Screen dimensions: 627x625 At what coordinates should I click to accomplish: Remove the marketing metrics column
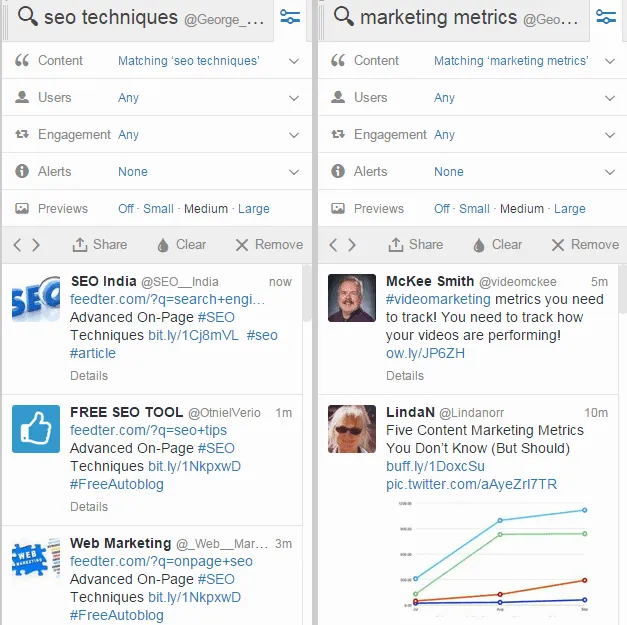[584, 244]
